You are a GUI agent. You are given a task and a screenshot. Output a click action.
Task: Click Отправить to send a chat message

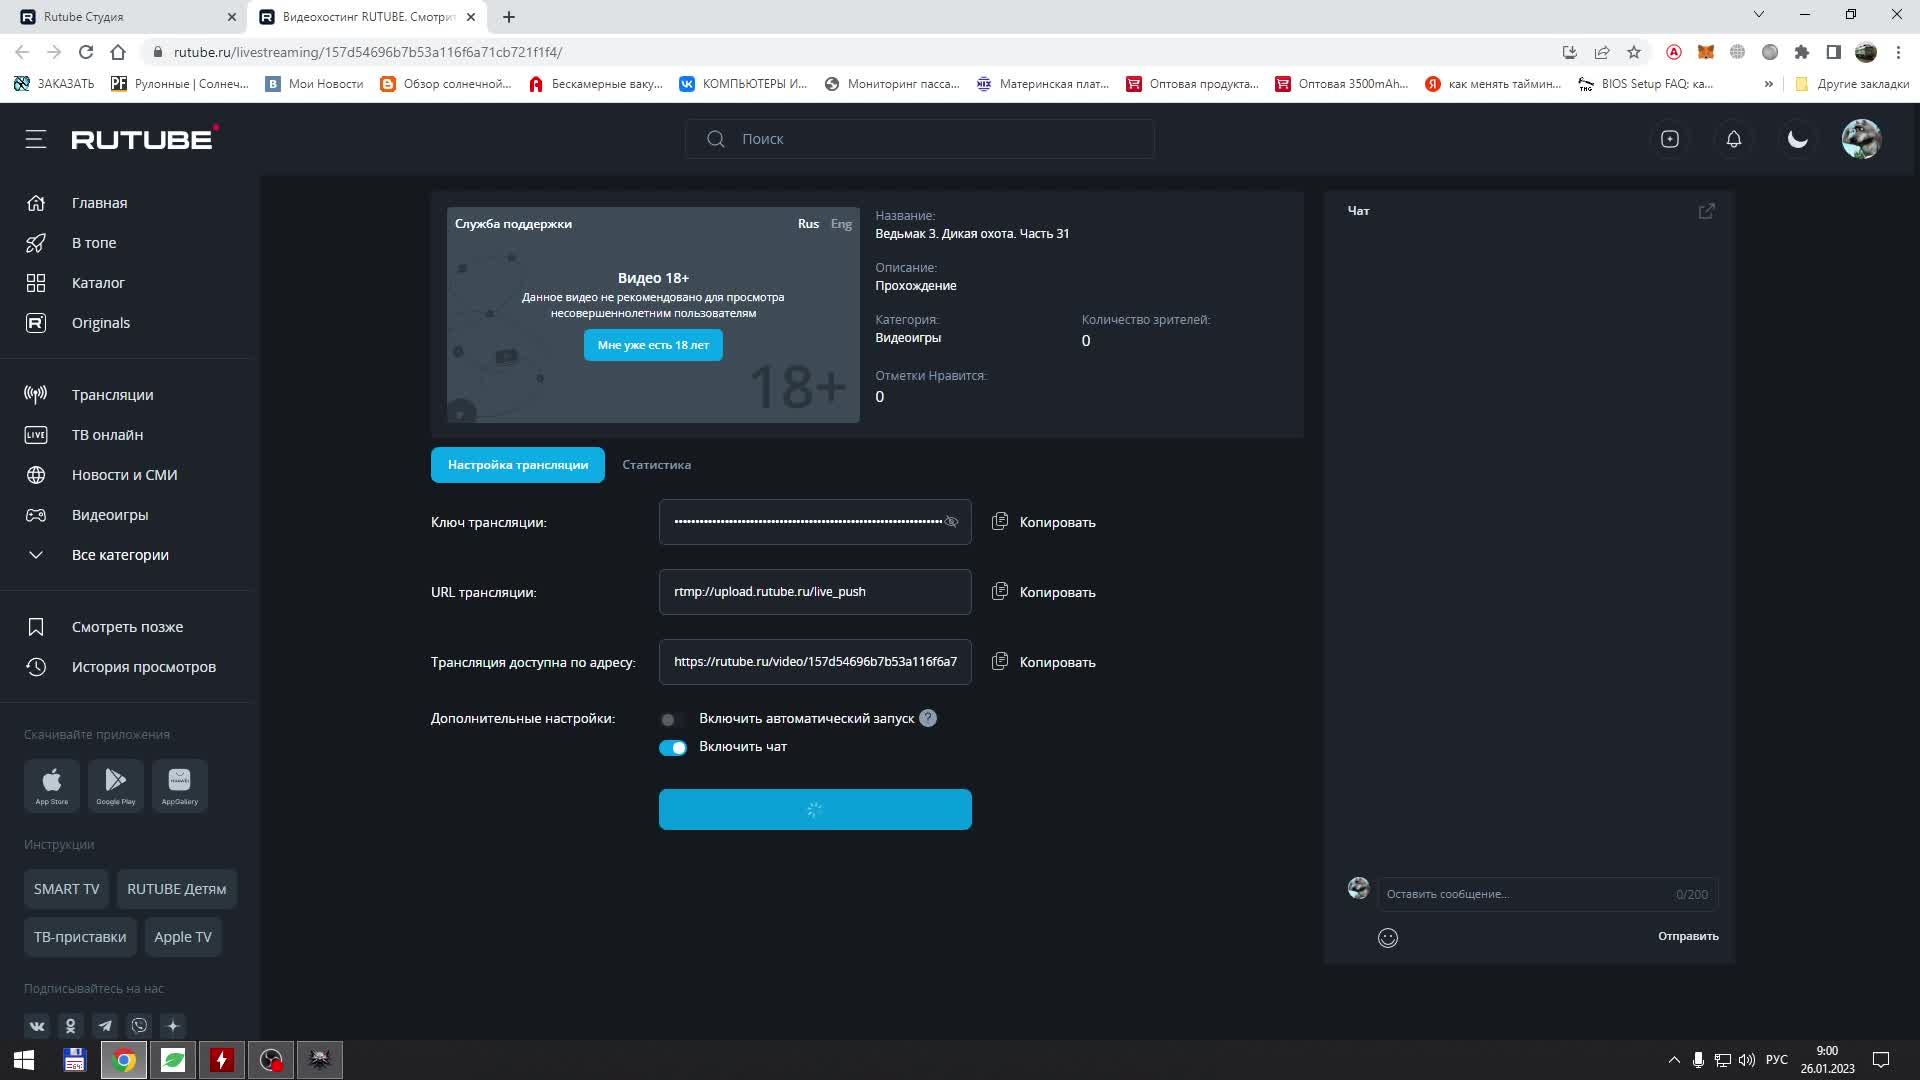click(x=1688, y=937)
